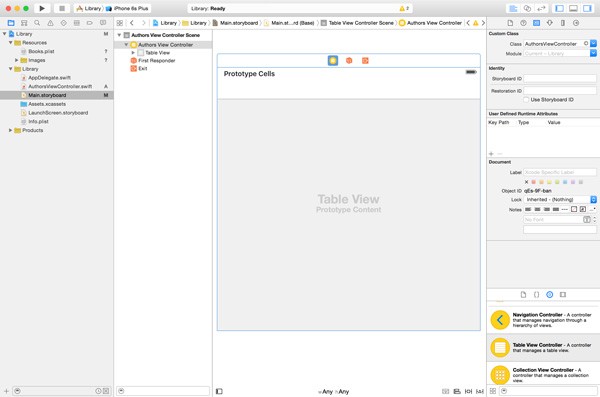Show the File Template library tab
This screenshot has height=397, width=600.
pyautogui.click(x=523, y=294)
